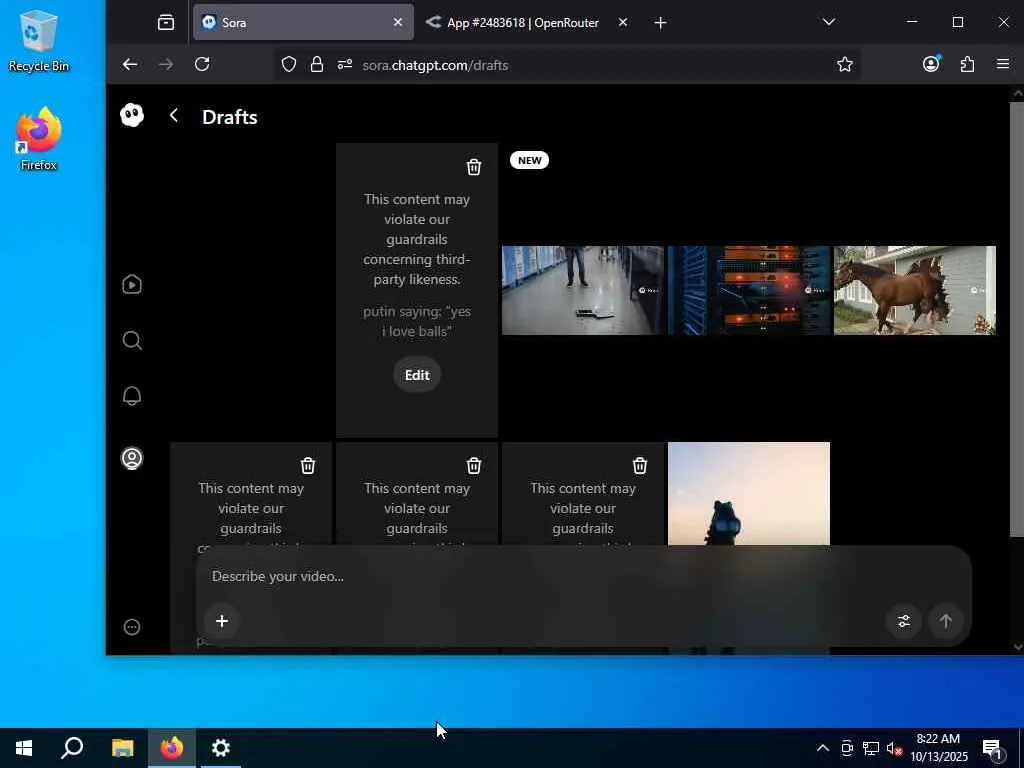This screenshot has width=1024, height=768.
Task: Open notifications bell in sidebar
Action: click(132, 397)
